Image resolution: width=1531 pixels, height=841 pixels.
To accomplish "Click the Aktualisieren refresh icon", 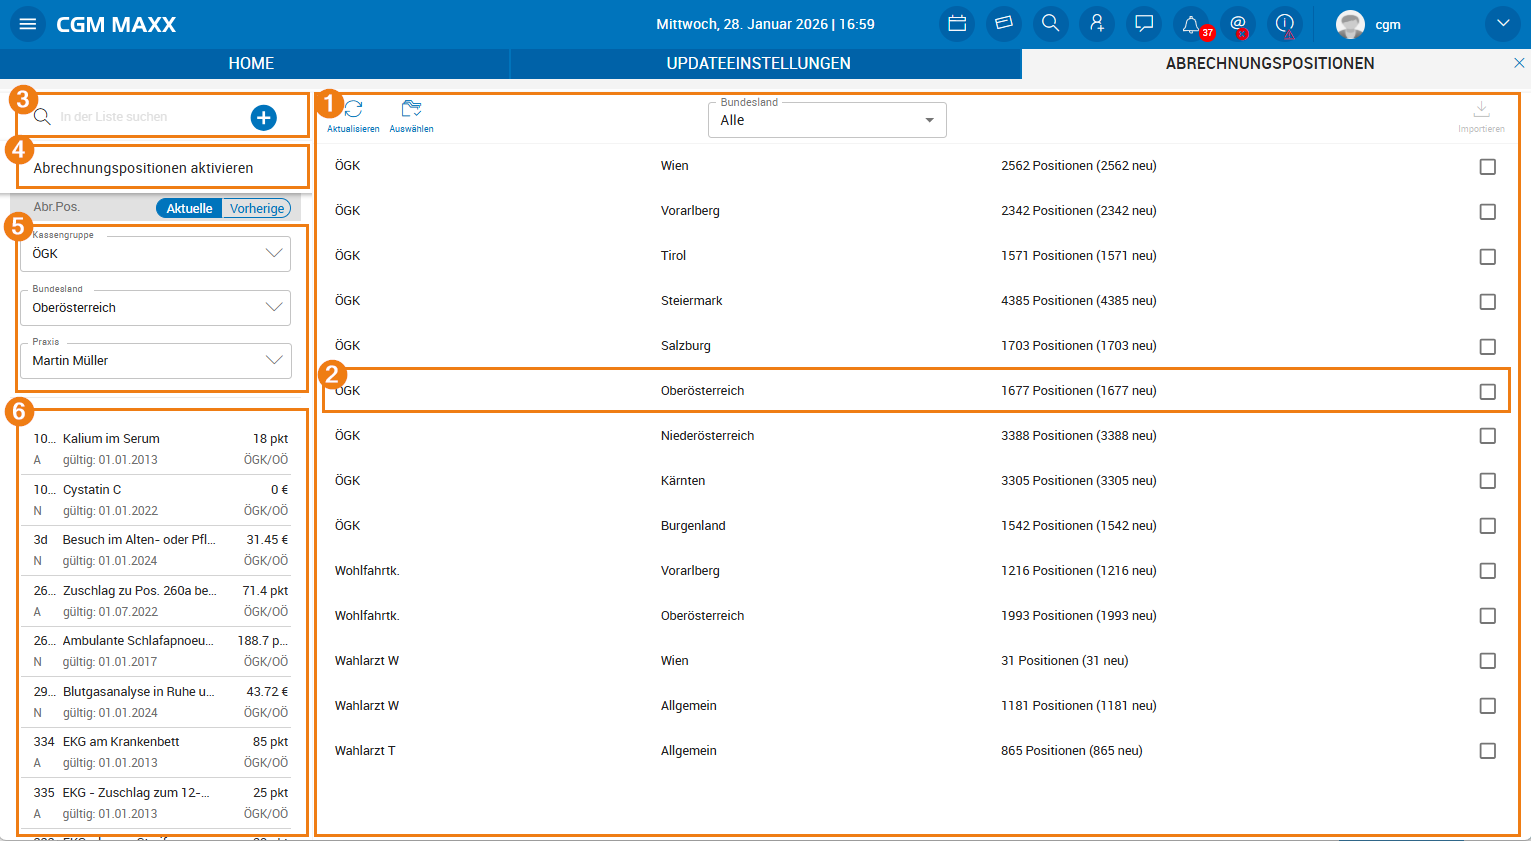I will click(353, 110).
